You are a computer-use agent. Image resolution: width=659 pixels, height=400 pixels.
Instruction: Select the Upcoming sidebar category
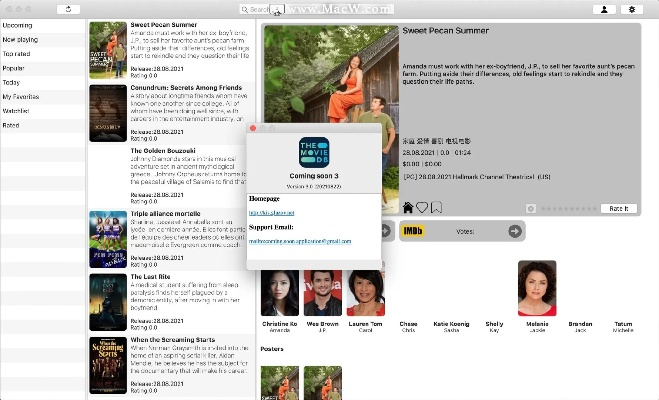tap(17, 23)
